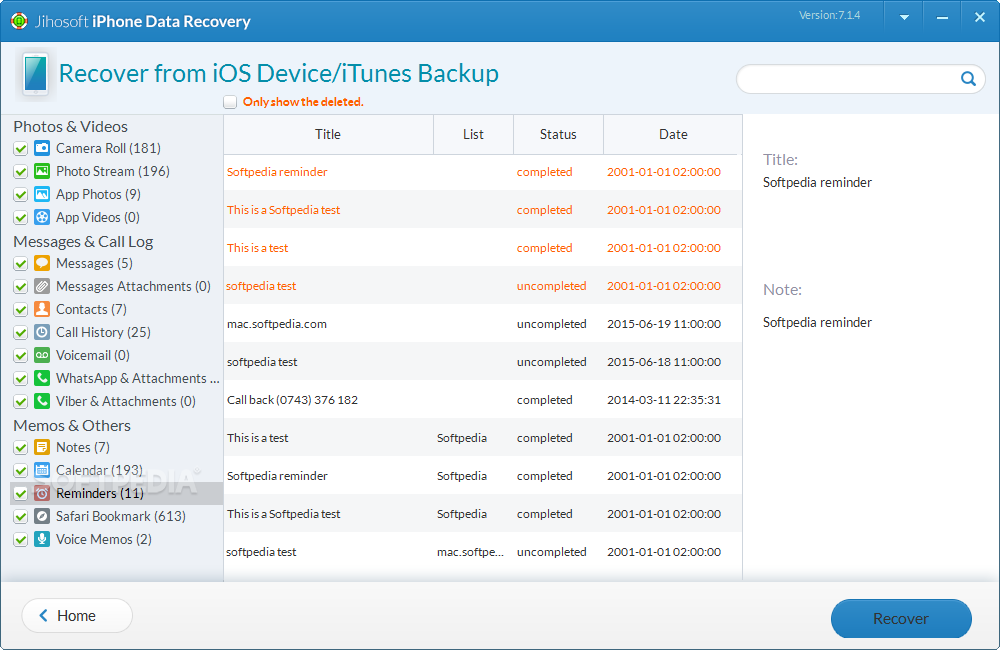Click the Safari Bookmark compass icon

[x=42, y=516]
